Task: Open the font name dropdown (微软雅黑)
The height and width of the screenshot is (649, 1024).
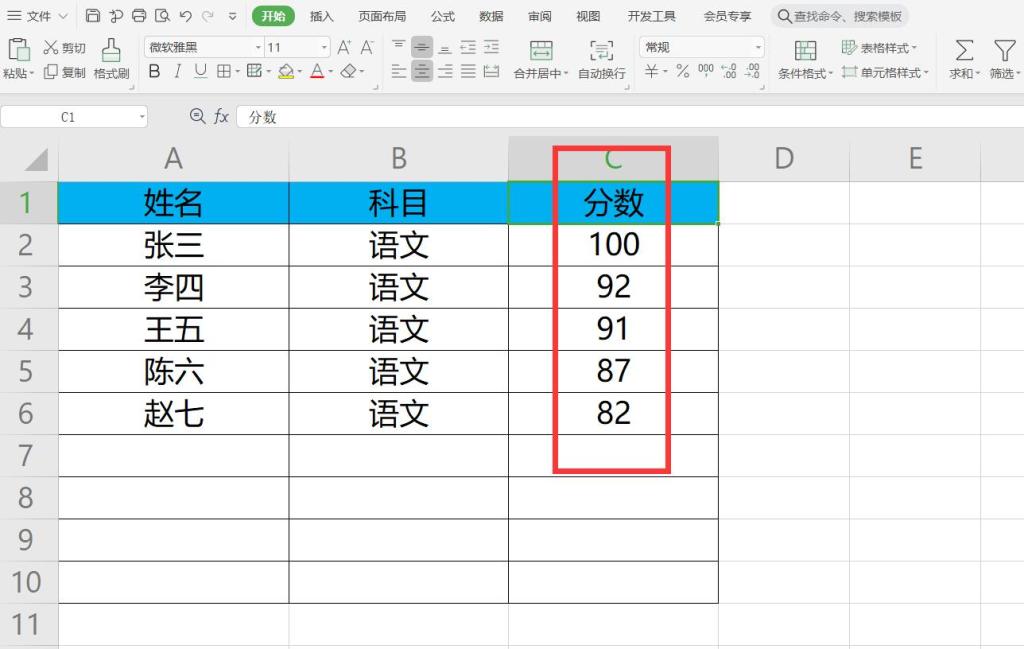Action: (257, 48)
